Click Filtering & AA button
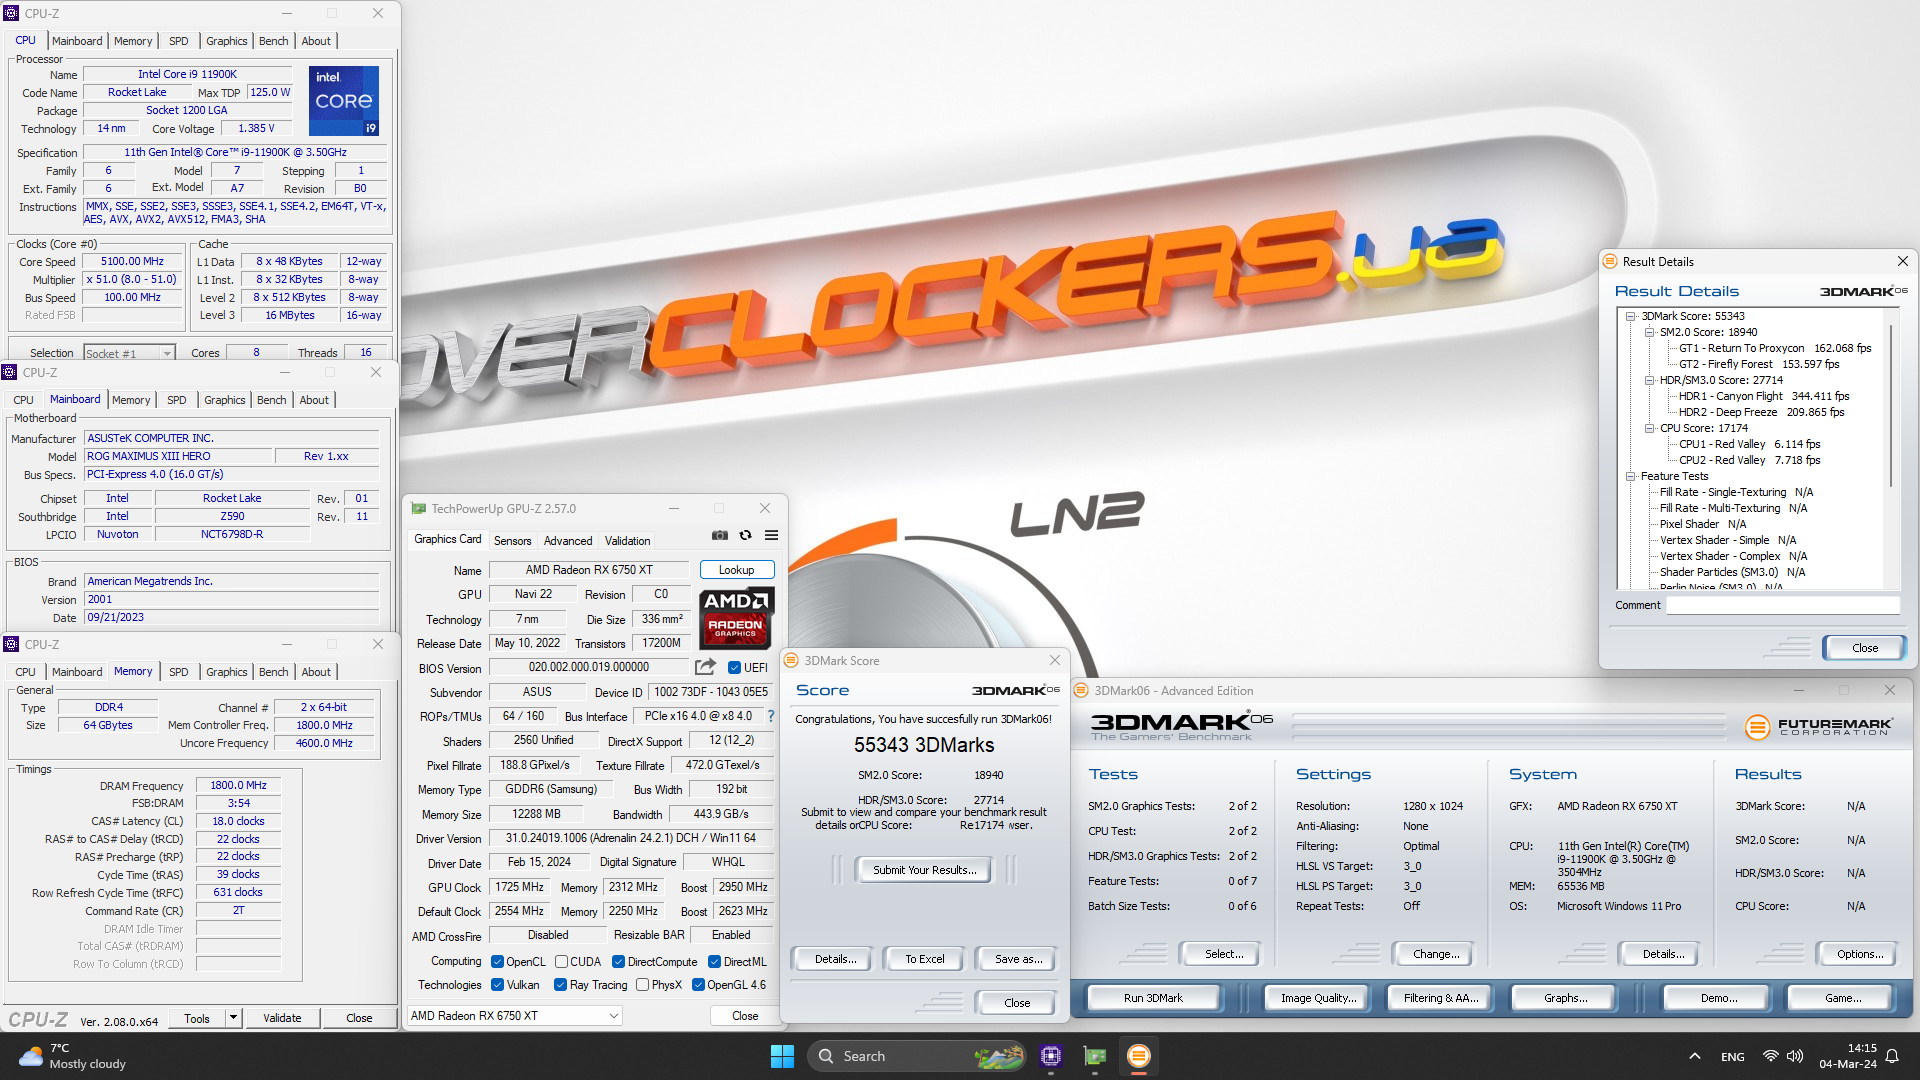1920x1080 pixels. pyautogui.click(x=1441, y=998)
